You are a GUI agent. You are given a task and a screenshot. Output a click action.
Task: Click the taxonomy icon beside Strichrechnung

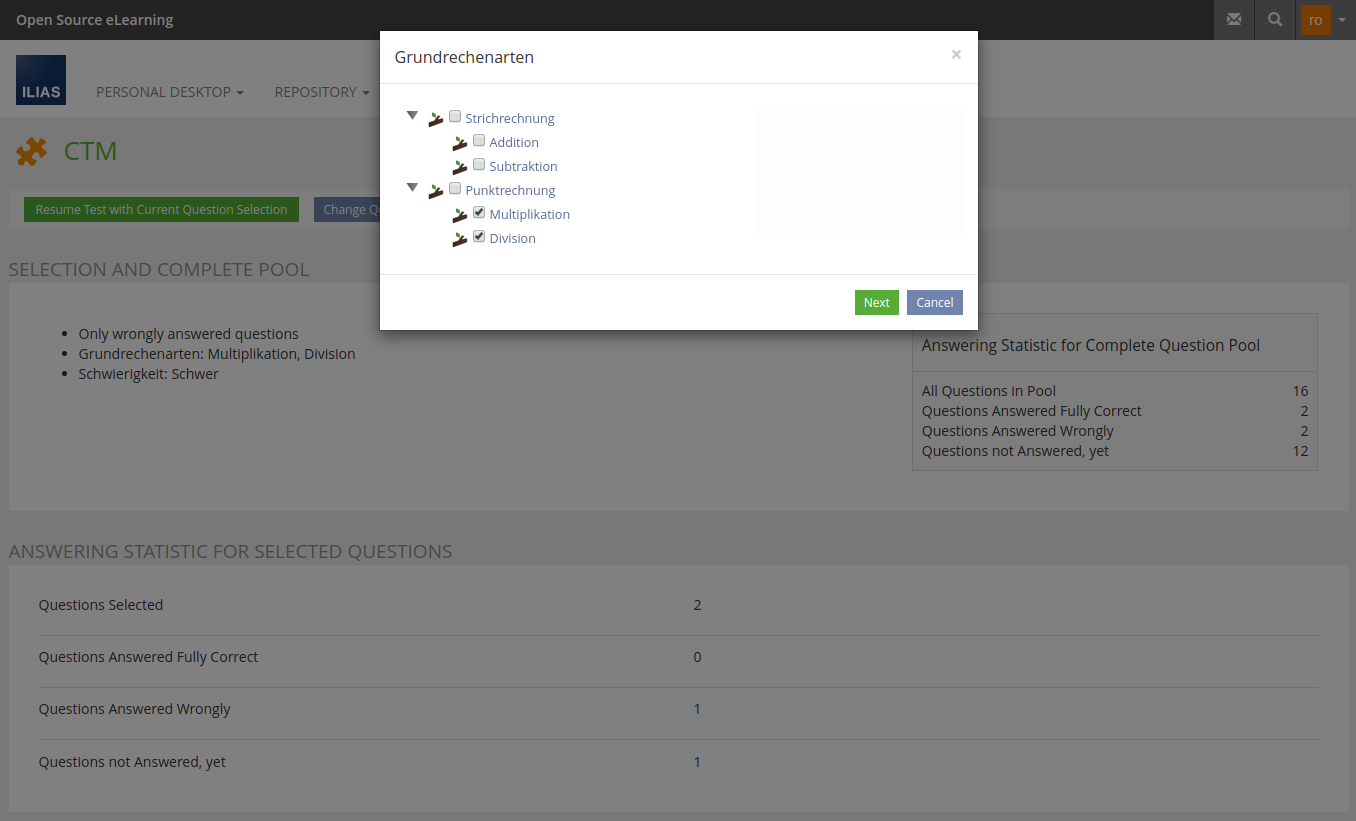(436, 119)
